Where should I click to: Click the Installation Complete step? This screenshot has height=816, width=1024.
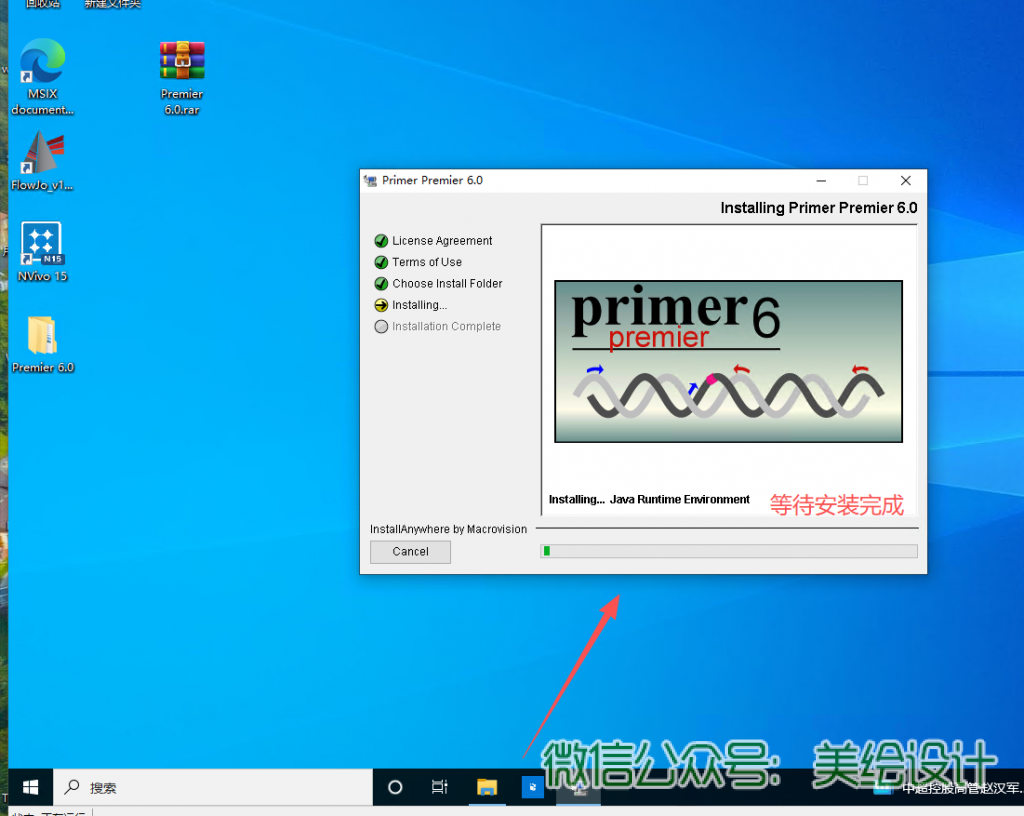click(x=445, y=327)
